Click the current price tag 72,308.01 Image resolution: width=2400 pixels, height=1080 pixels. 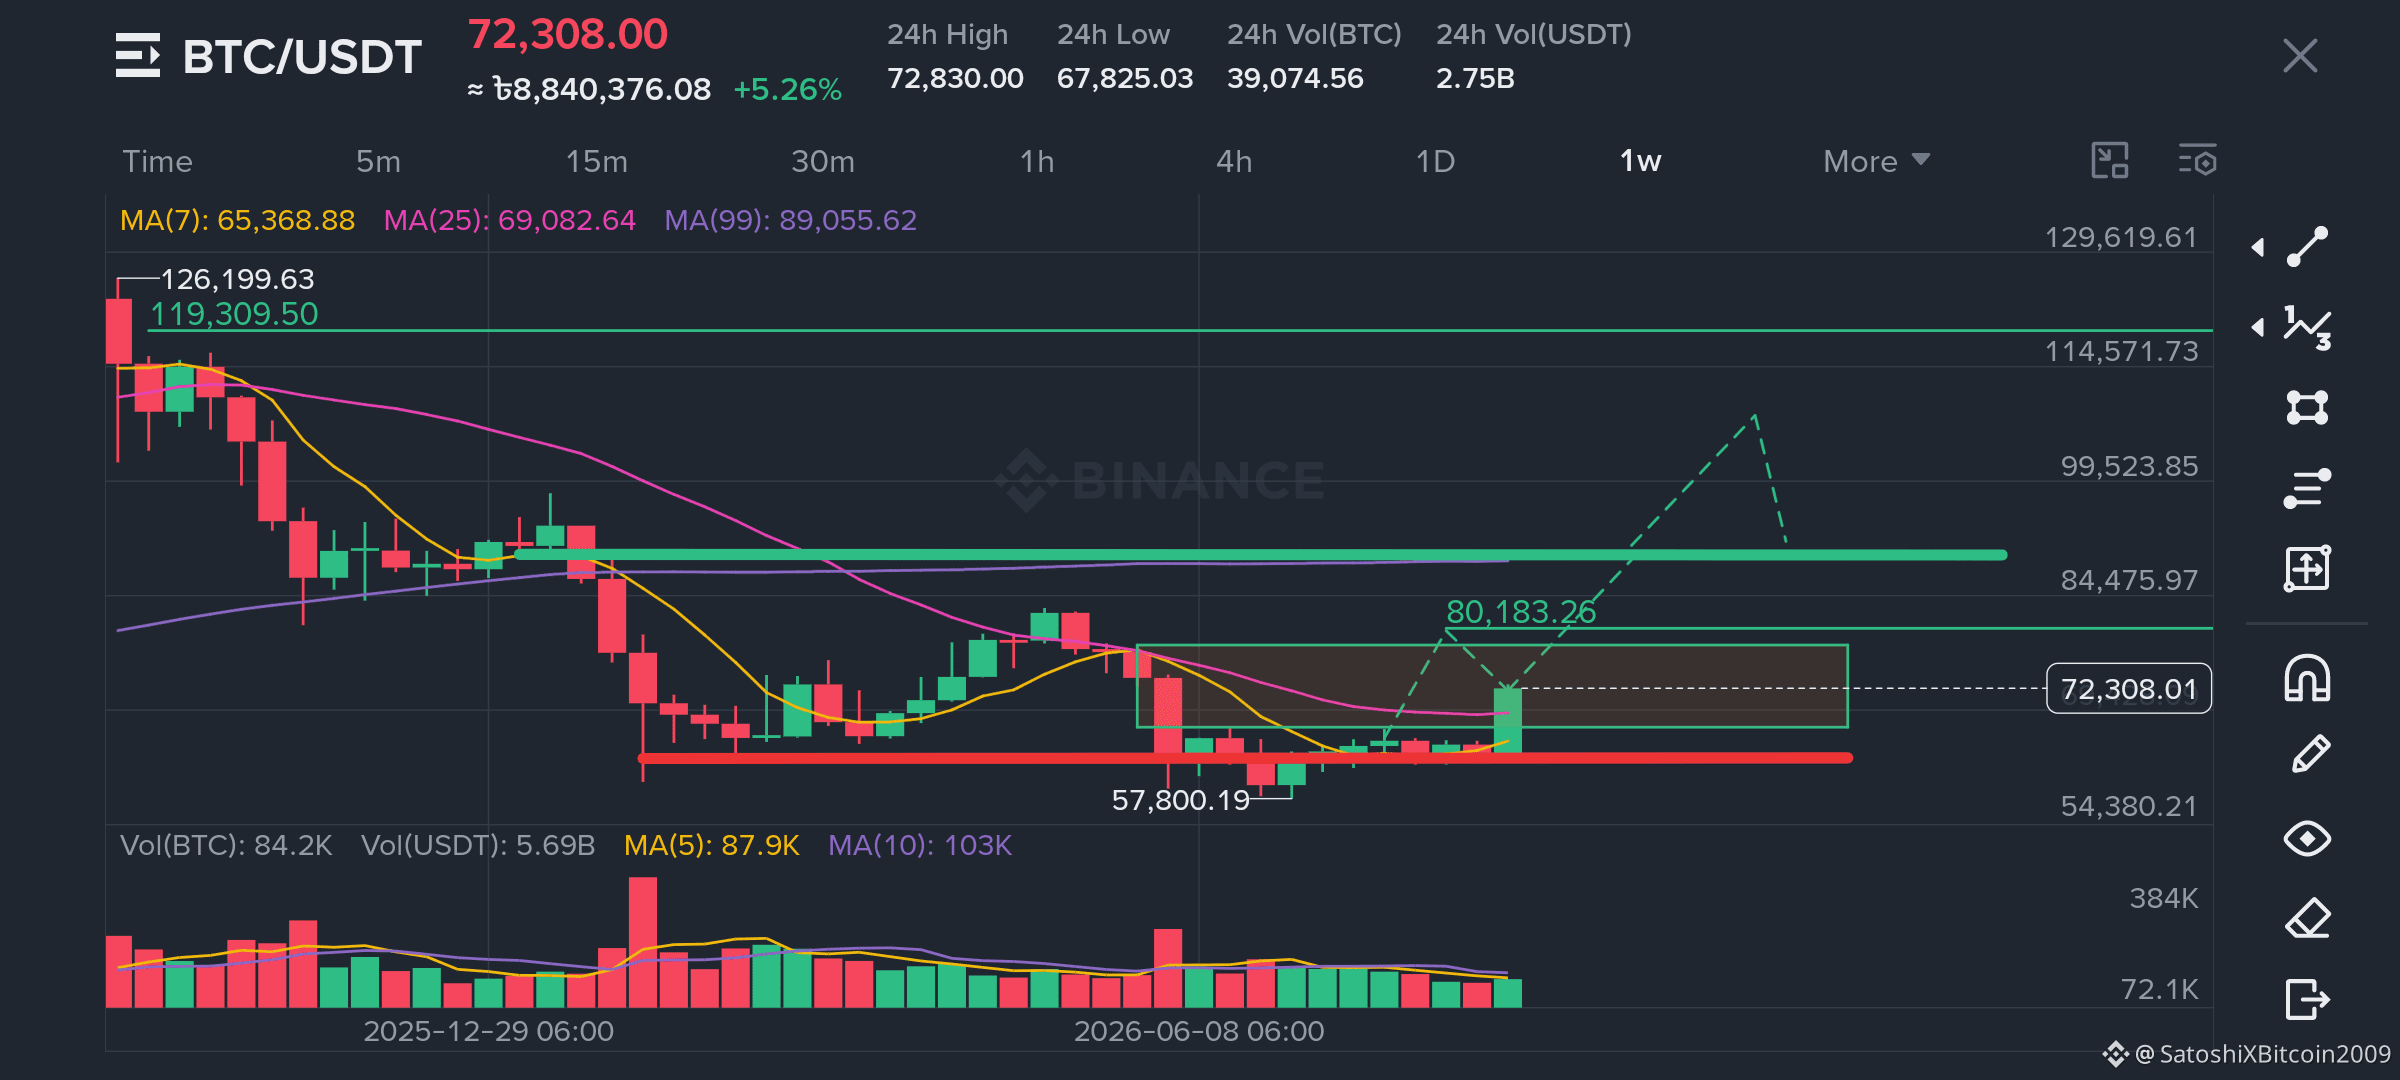click(2129, 689)
